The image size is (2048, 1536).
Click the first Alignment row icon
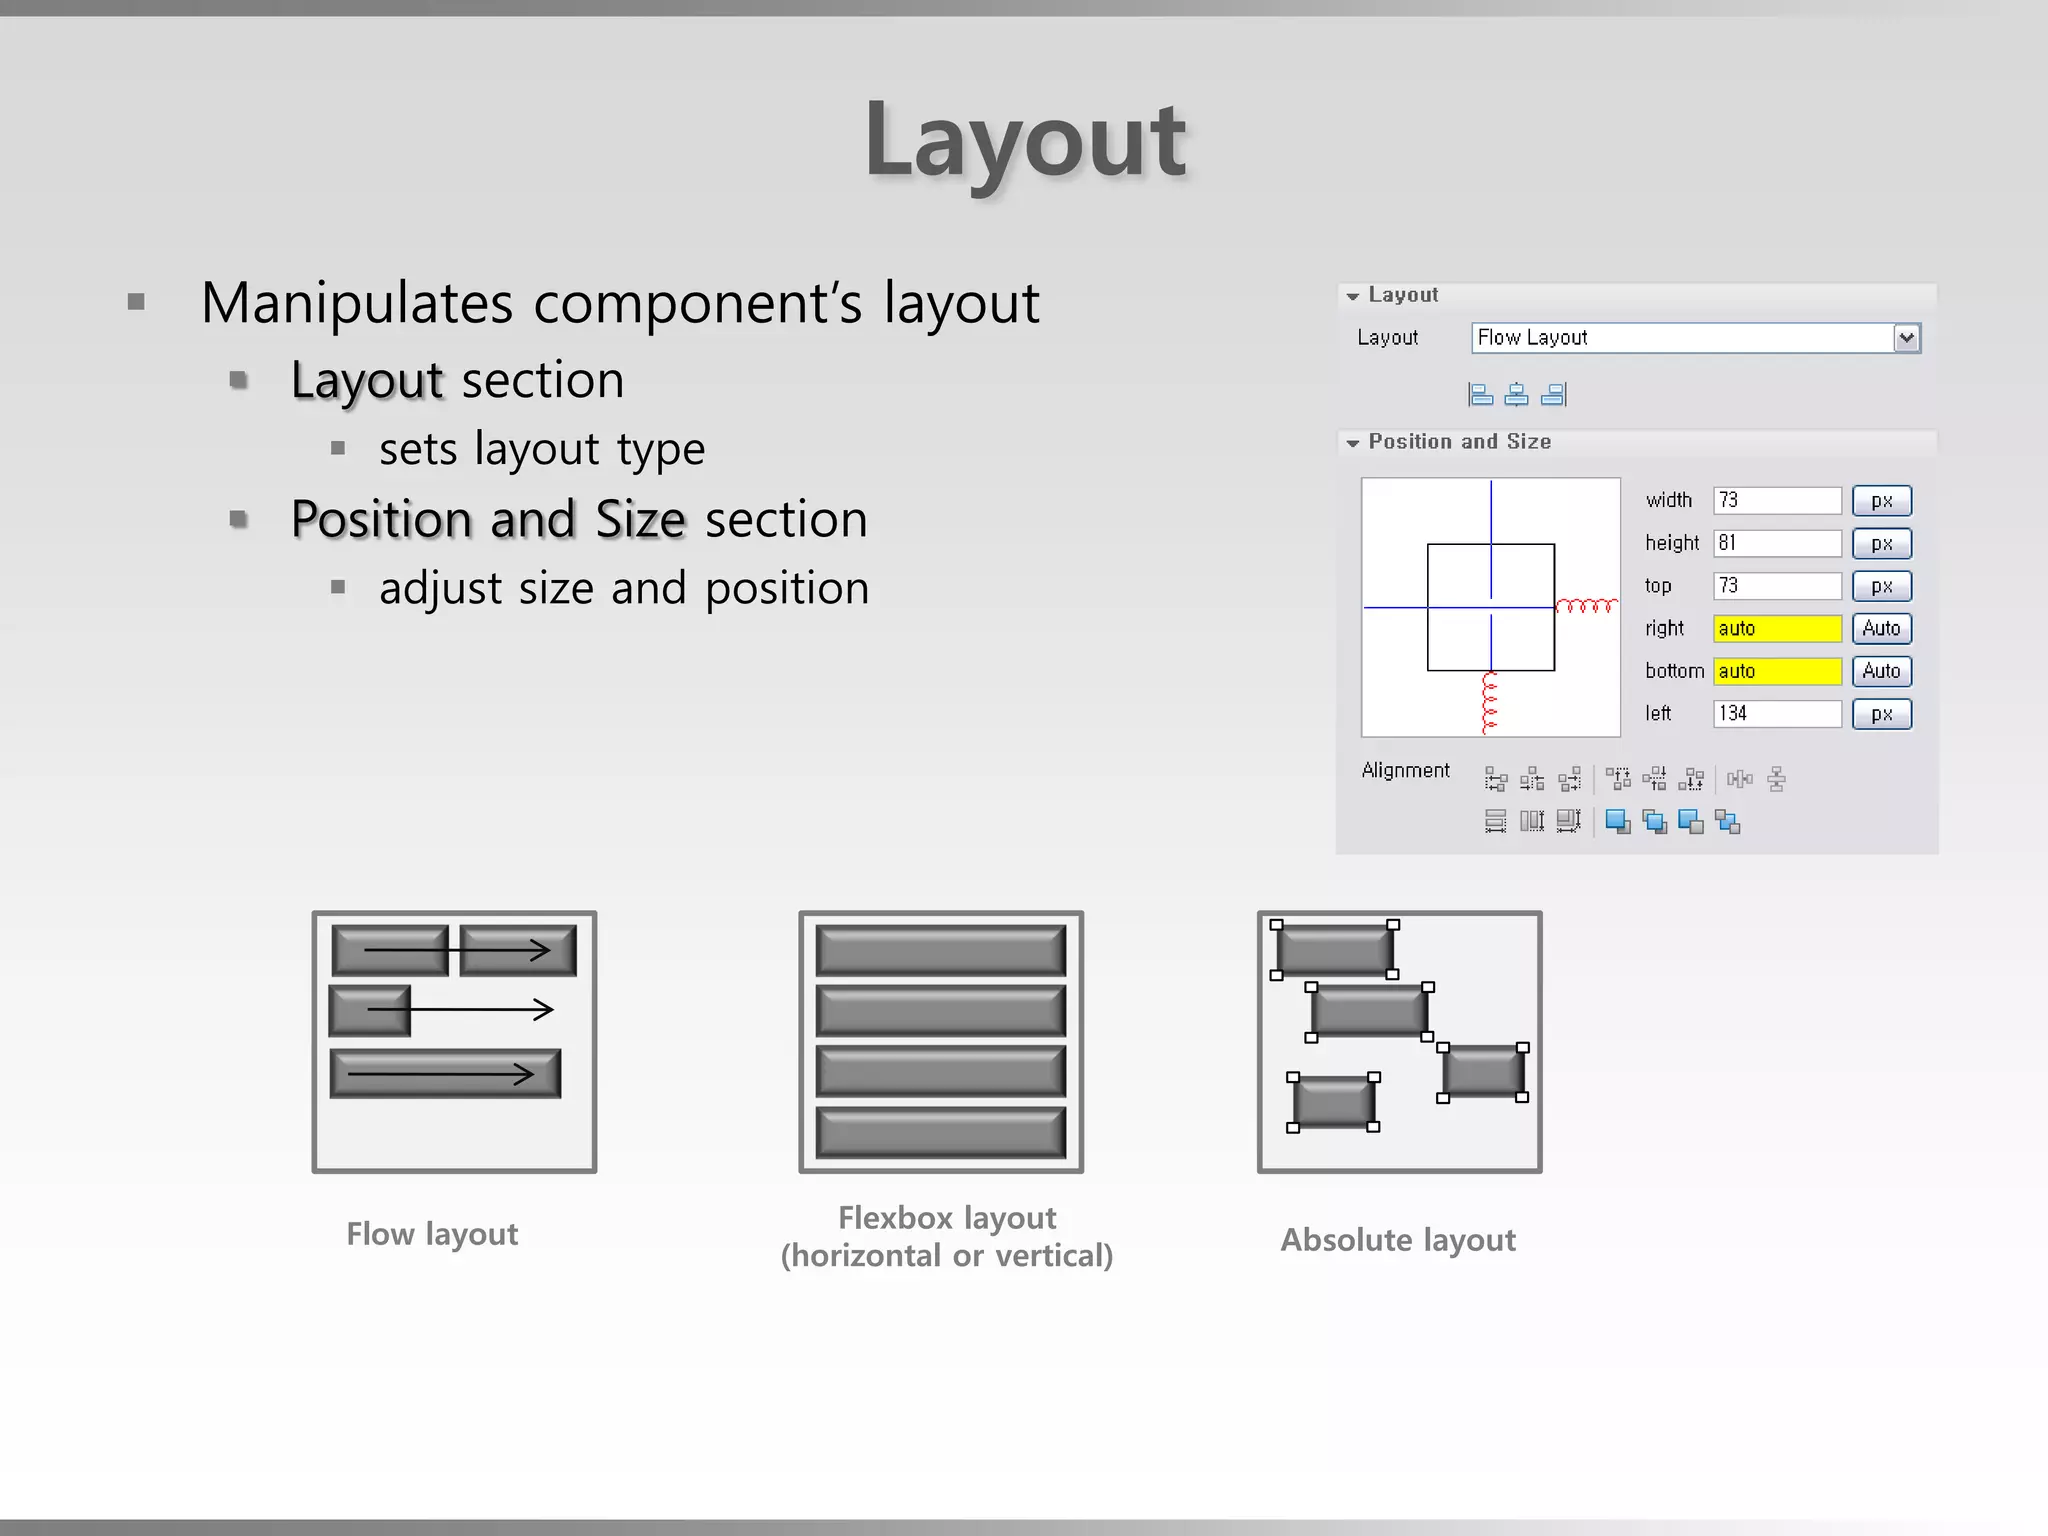(1496, 779)
